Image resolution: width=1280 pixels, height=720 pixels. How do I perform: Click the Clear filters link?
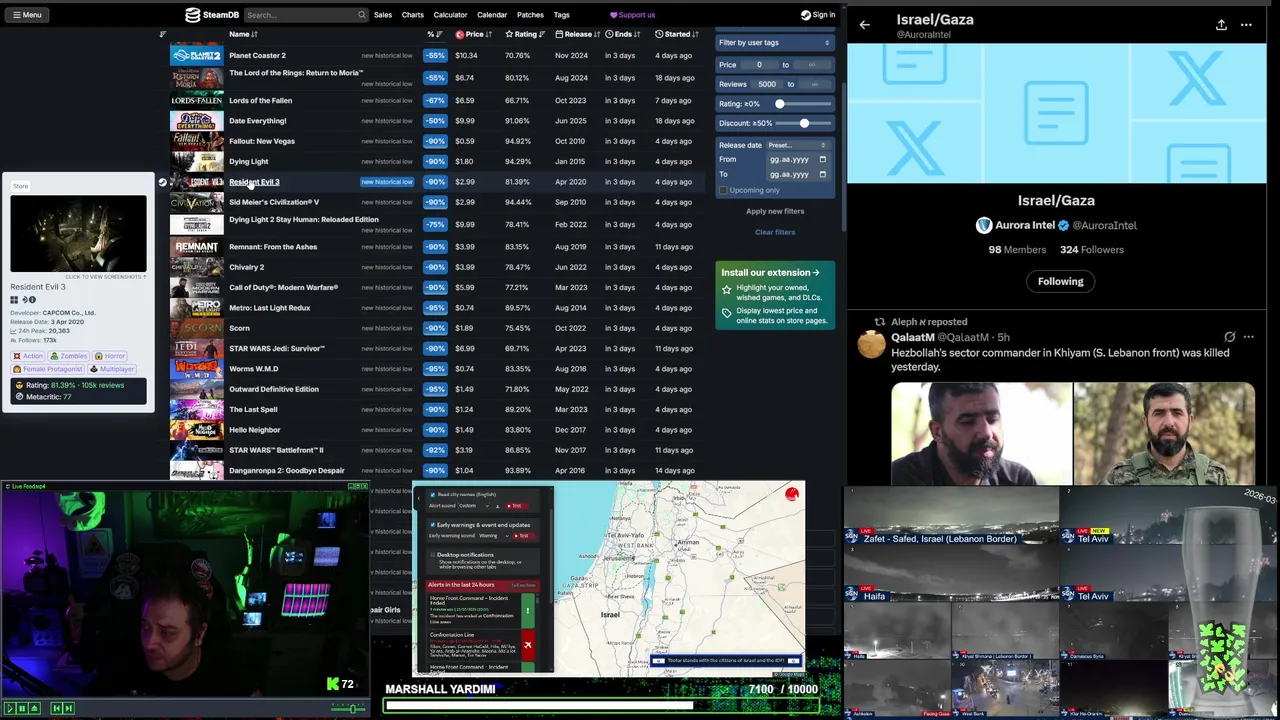775,232
